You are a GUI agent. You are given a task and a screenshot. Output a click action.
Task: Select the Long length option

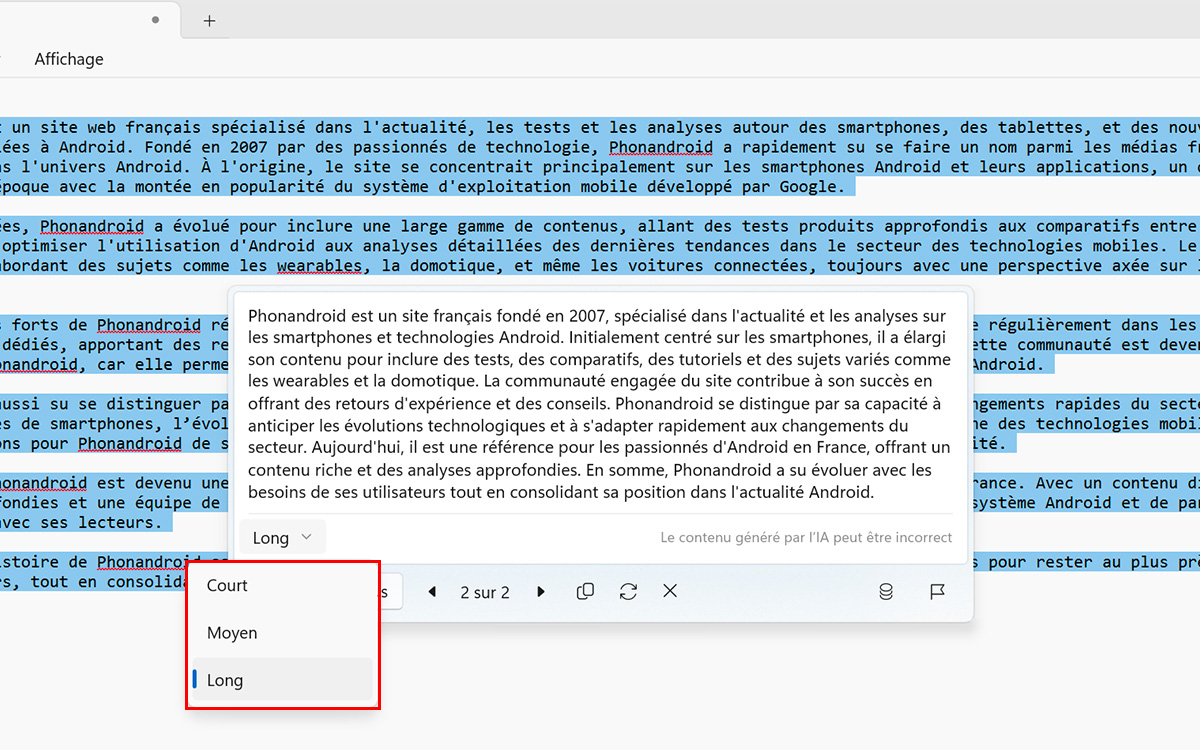[x=281, y=680]
